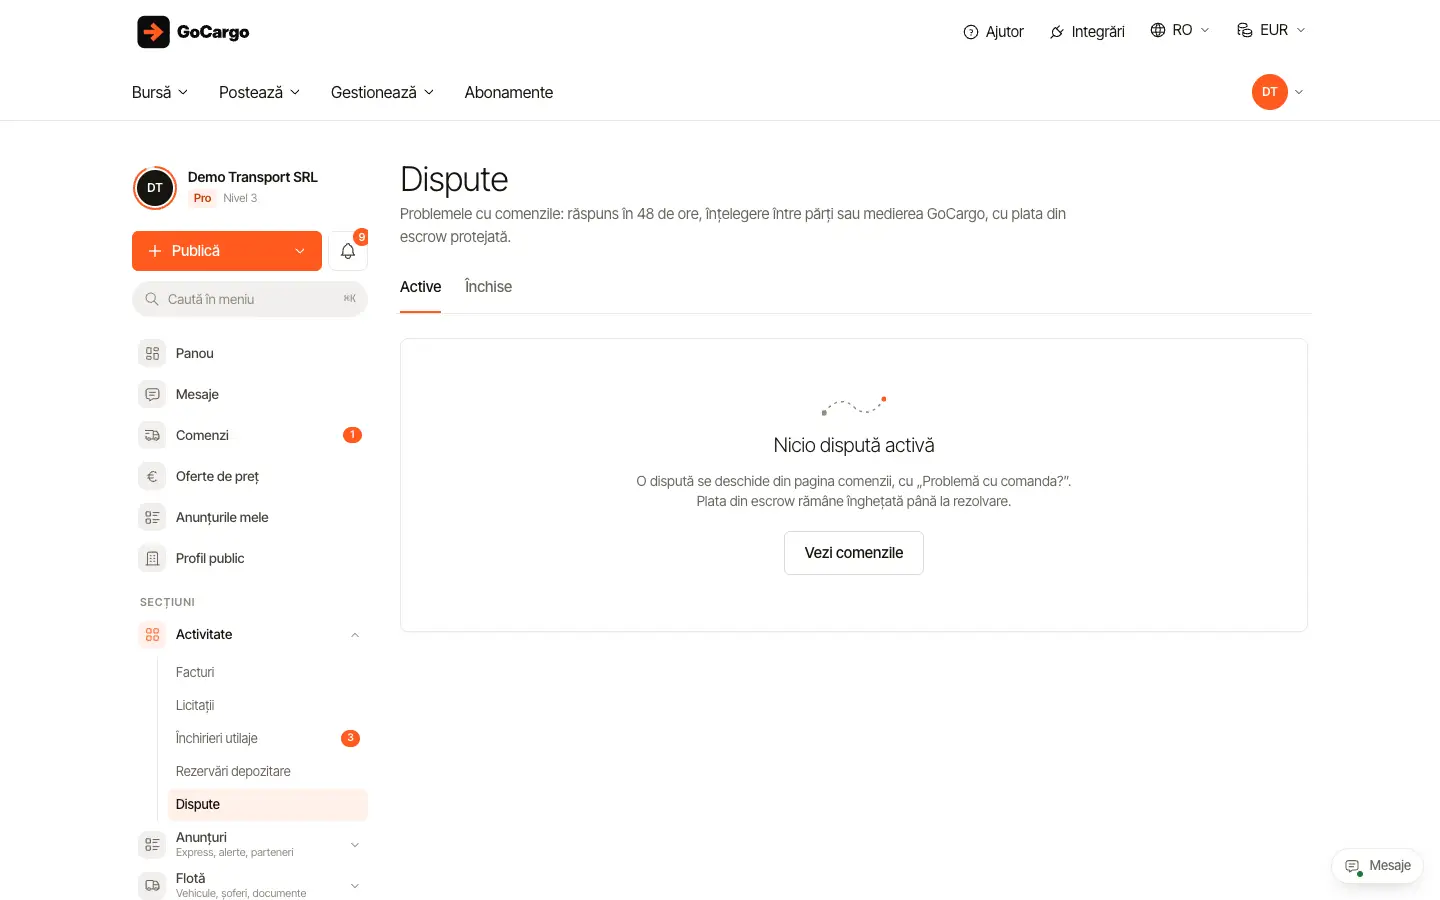This screenshot has width=1440, height=900.
Task: Click the Nivel 3 label
Action: [x=240, y=198]
